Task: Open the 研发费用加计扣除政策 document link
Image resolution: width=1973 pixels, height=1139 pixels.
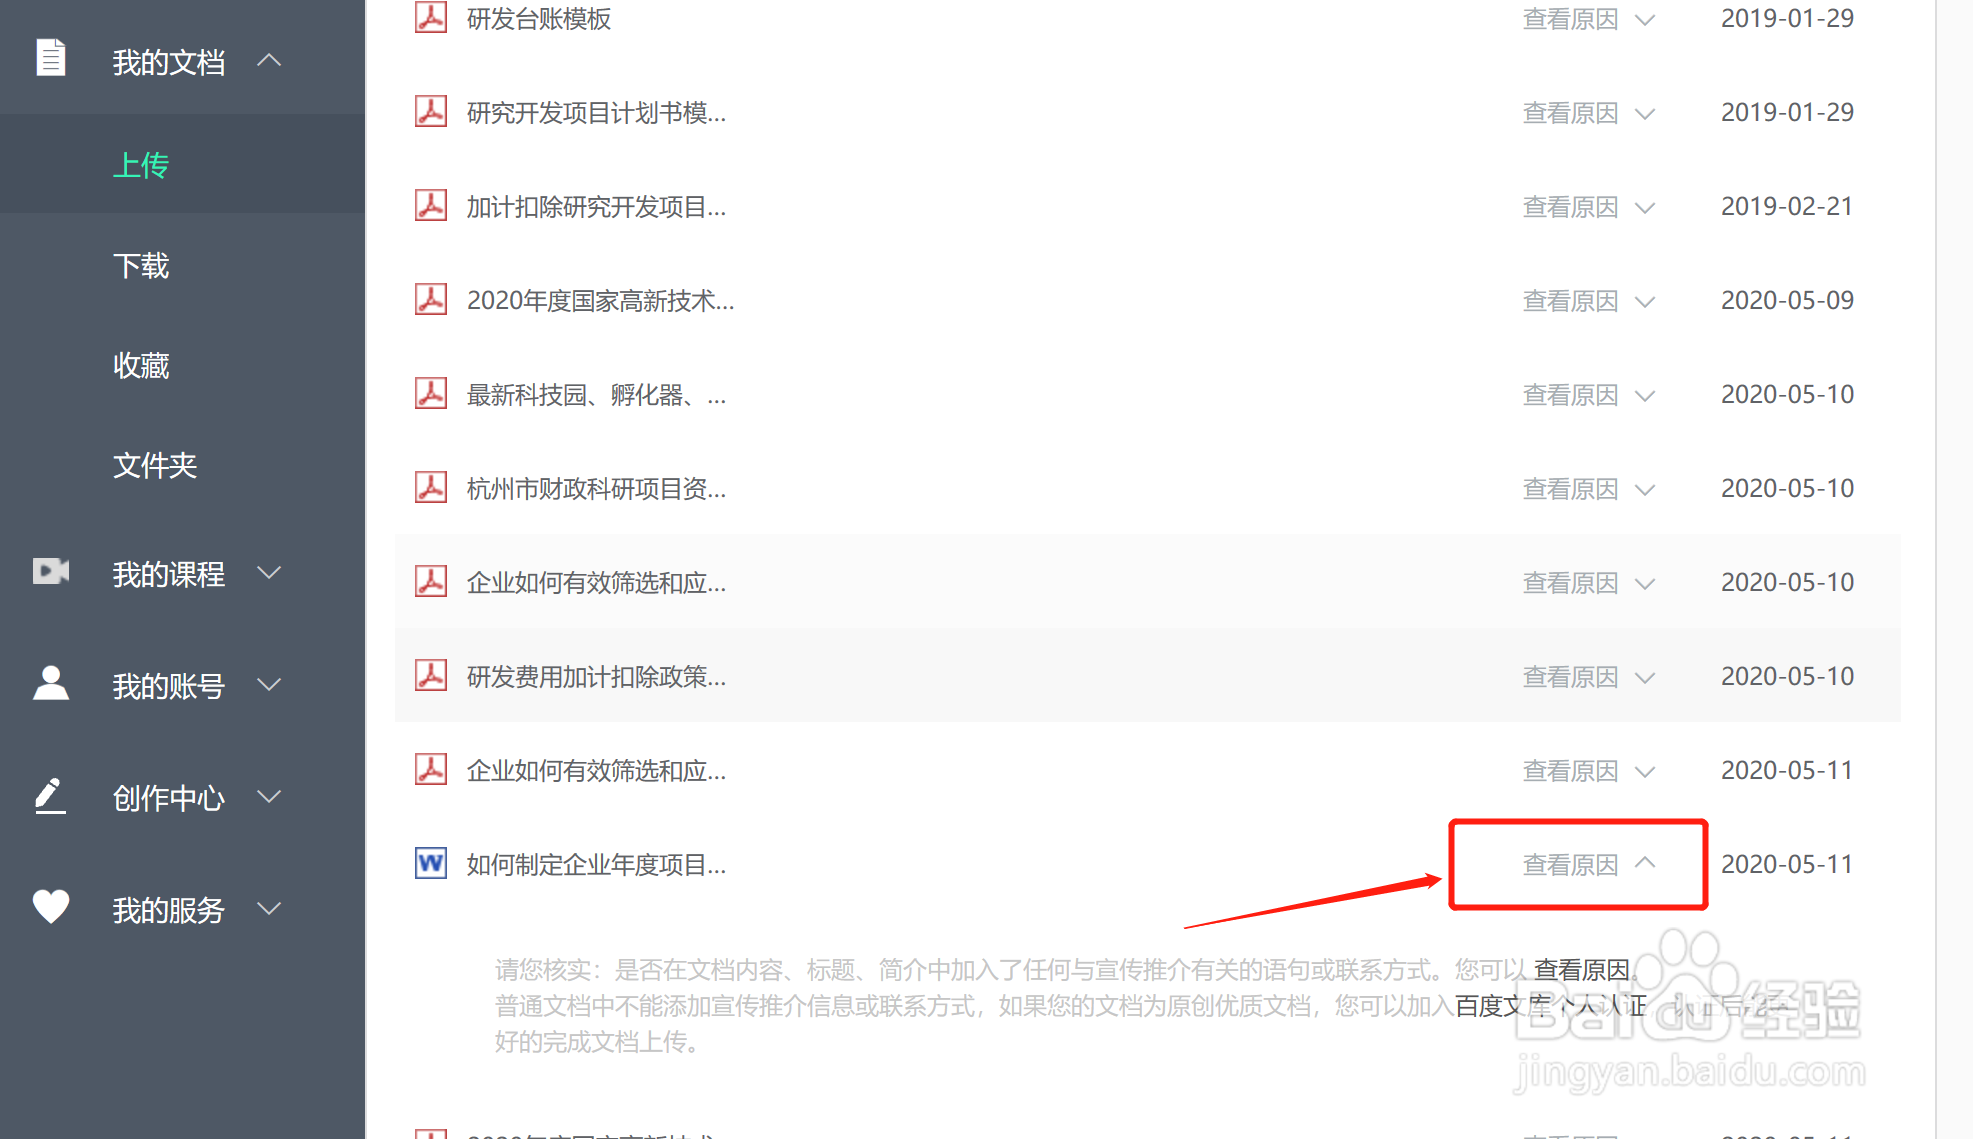Action: pos(597,677)
